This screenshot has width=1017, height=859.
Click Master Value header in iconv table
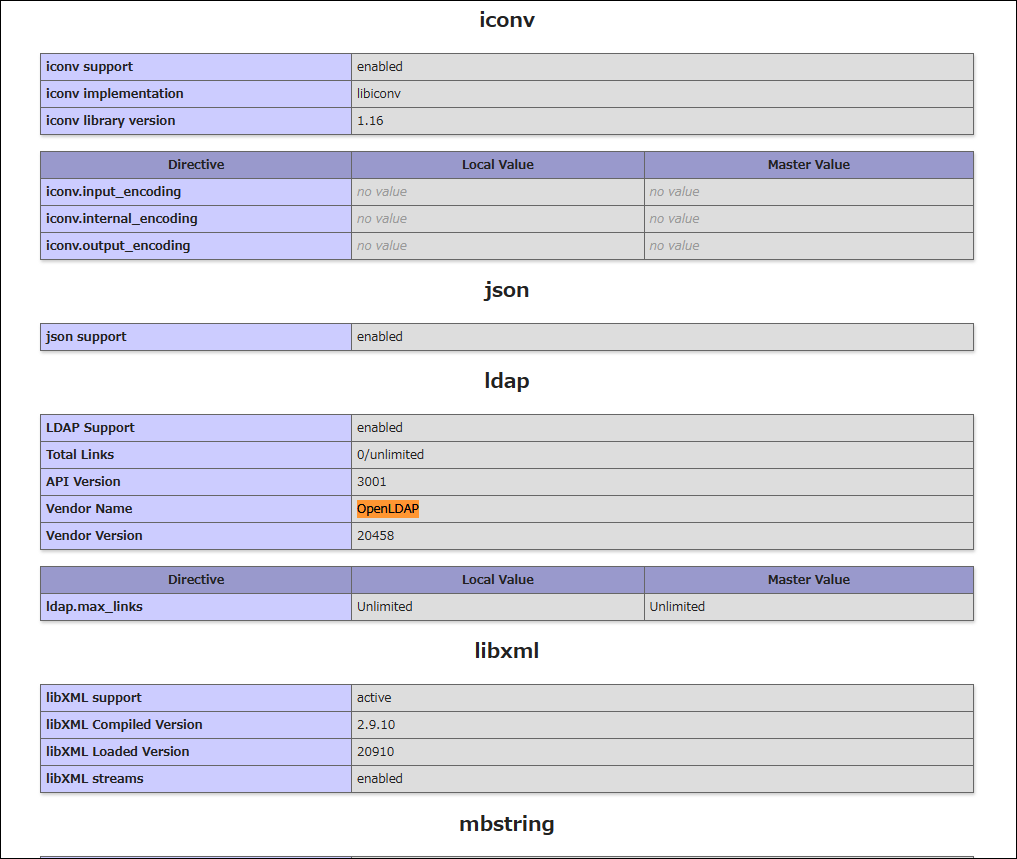coord(808,165)
